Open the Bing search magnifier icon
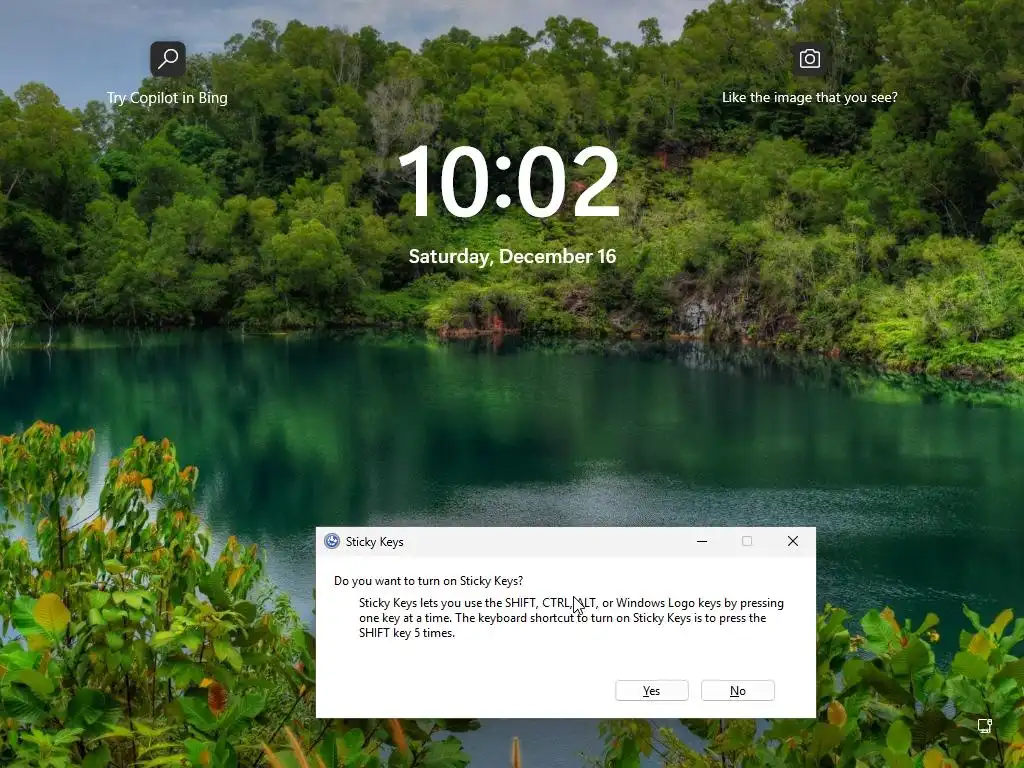Screen dimensions: 1024x768 coord(168,59)
